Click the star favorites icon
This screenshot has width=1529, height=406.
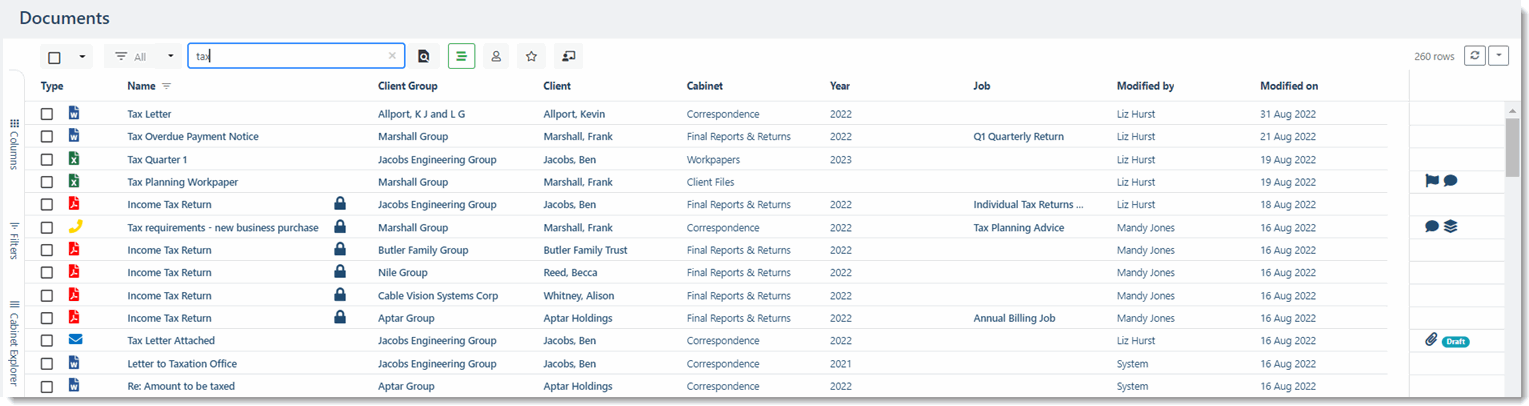click(x=531, y=57)
